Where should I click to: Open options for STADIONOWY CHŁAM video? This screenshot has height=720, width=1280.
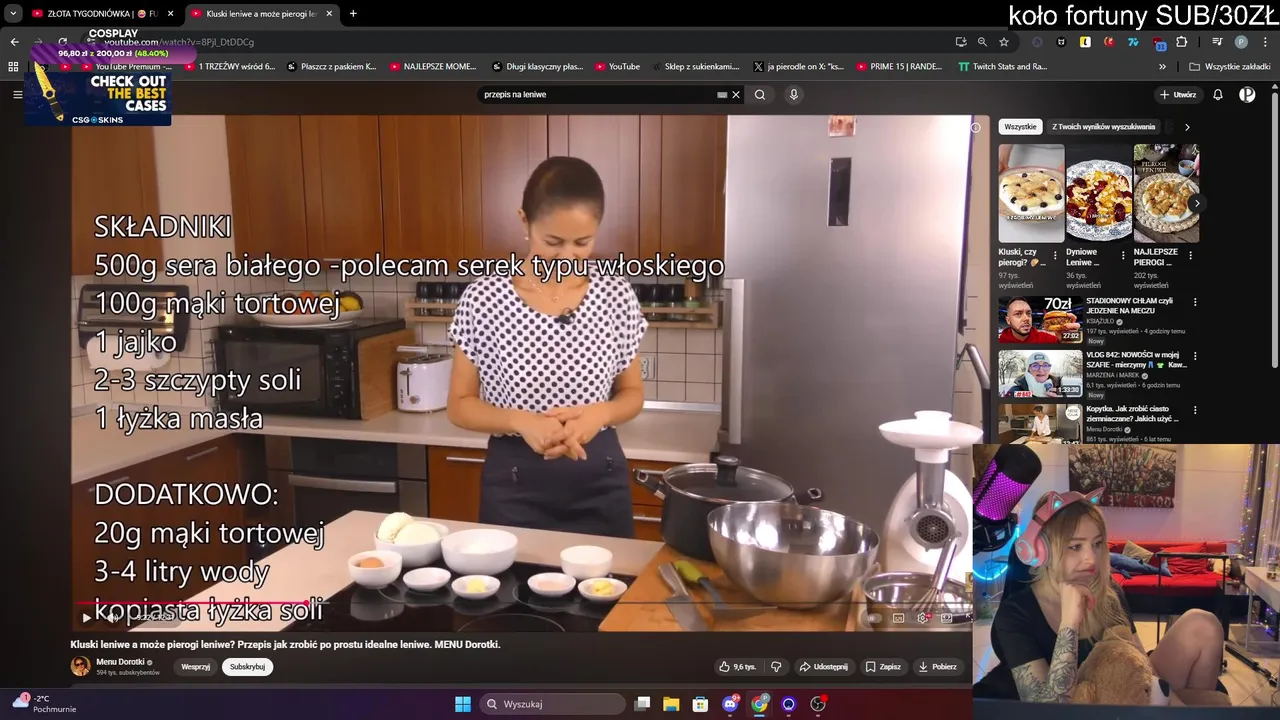[1195, 302]
